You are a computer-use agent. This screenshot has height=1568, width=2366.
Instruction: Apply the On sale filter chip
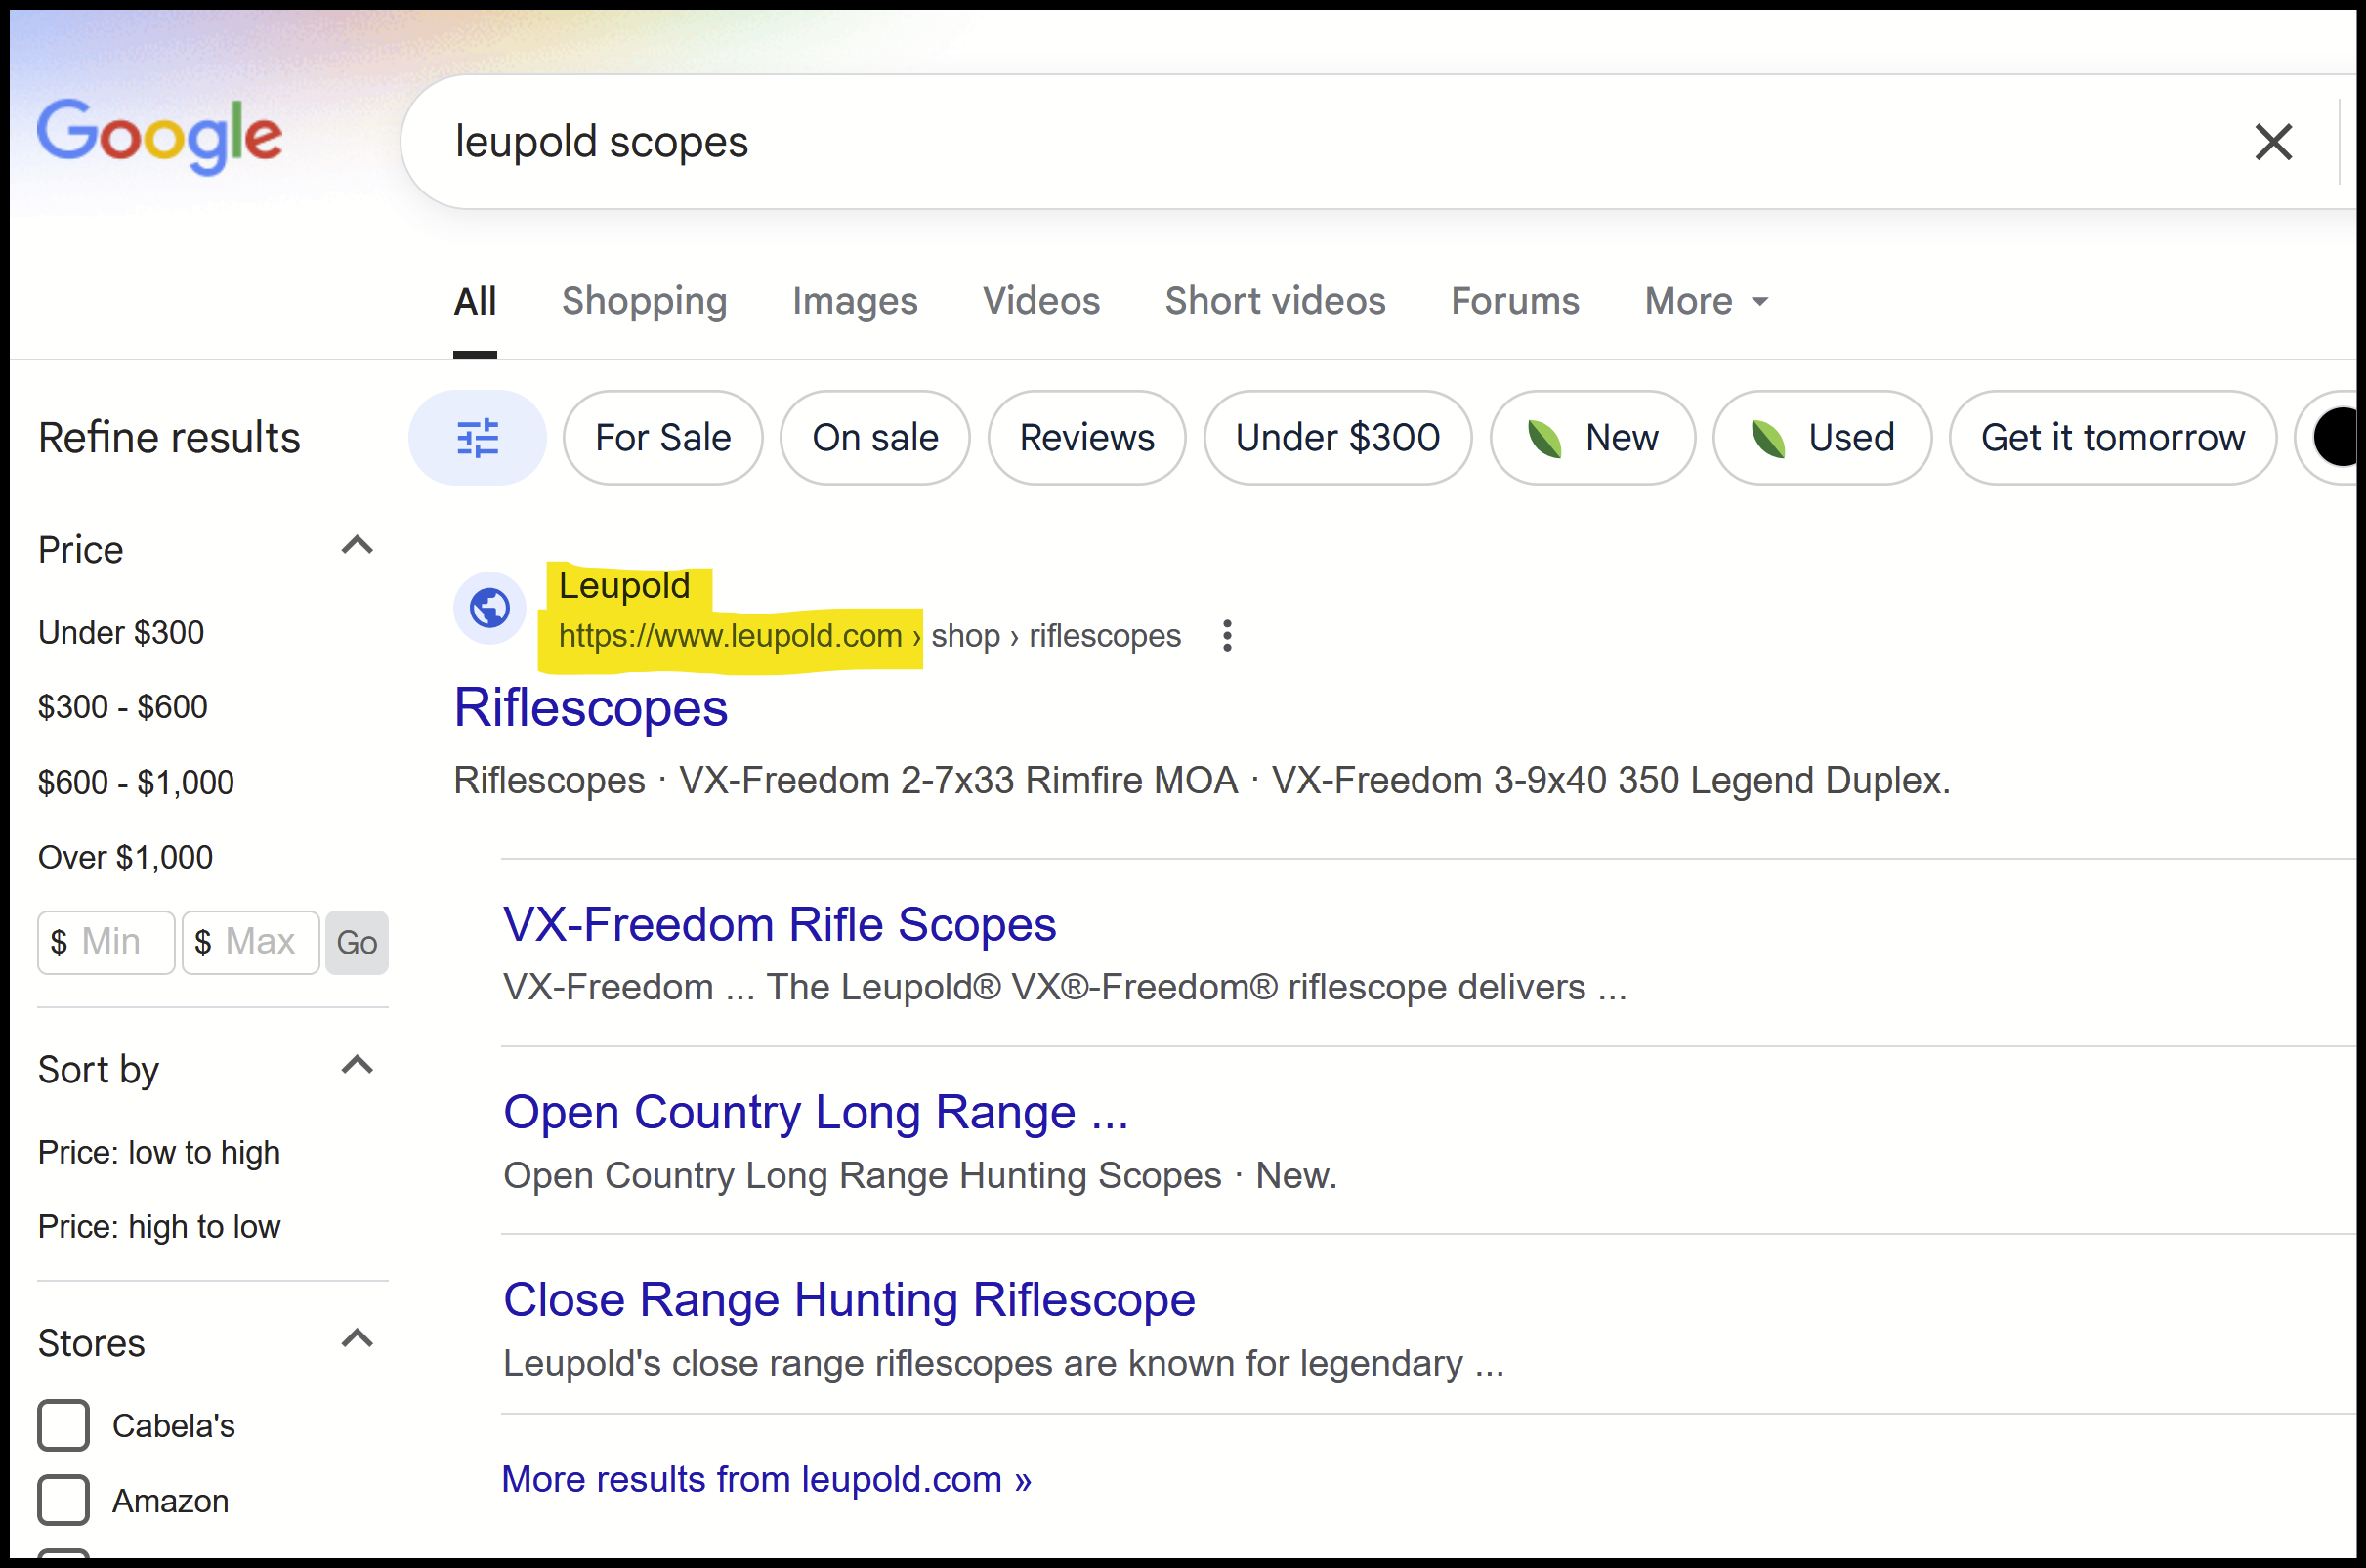[x=875, y=438]
